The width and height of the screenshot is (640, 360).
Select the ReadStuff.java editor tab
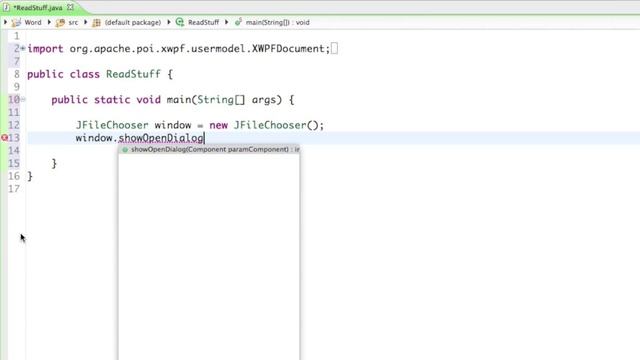pos(38,8)
